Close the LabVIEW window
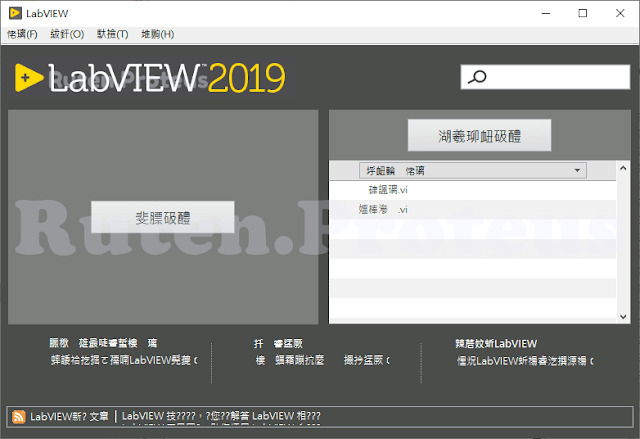640x439 pixels. [x=620, y=13]
